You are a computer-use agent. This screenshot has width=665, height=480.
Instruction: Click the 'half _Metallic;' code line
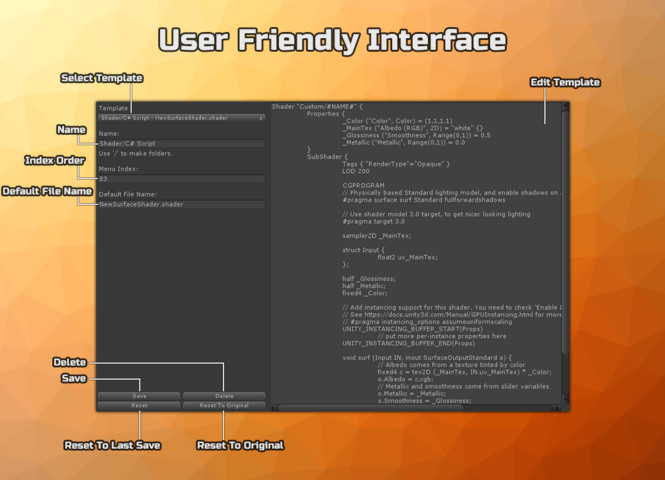point(364,286)
